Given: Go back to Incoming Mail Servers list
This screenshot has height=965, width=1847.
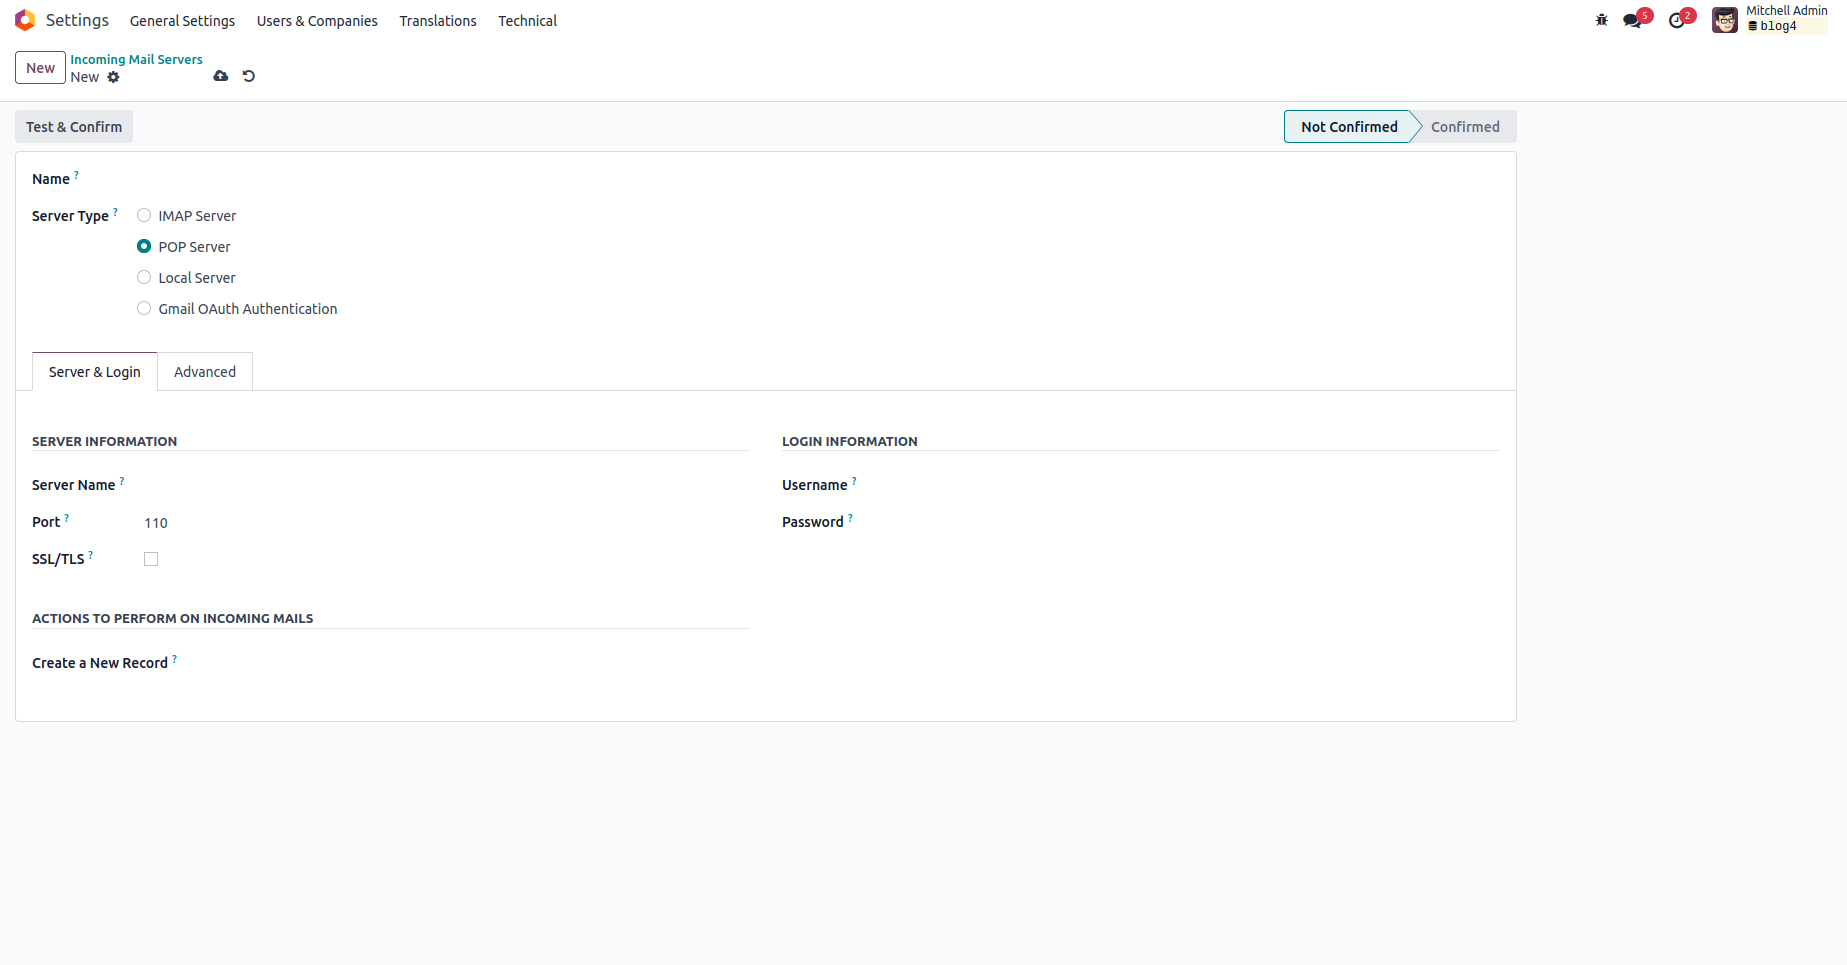Looking at the screenshot, I should pos(136,59).
